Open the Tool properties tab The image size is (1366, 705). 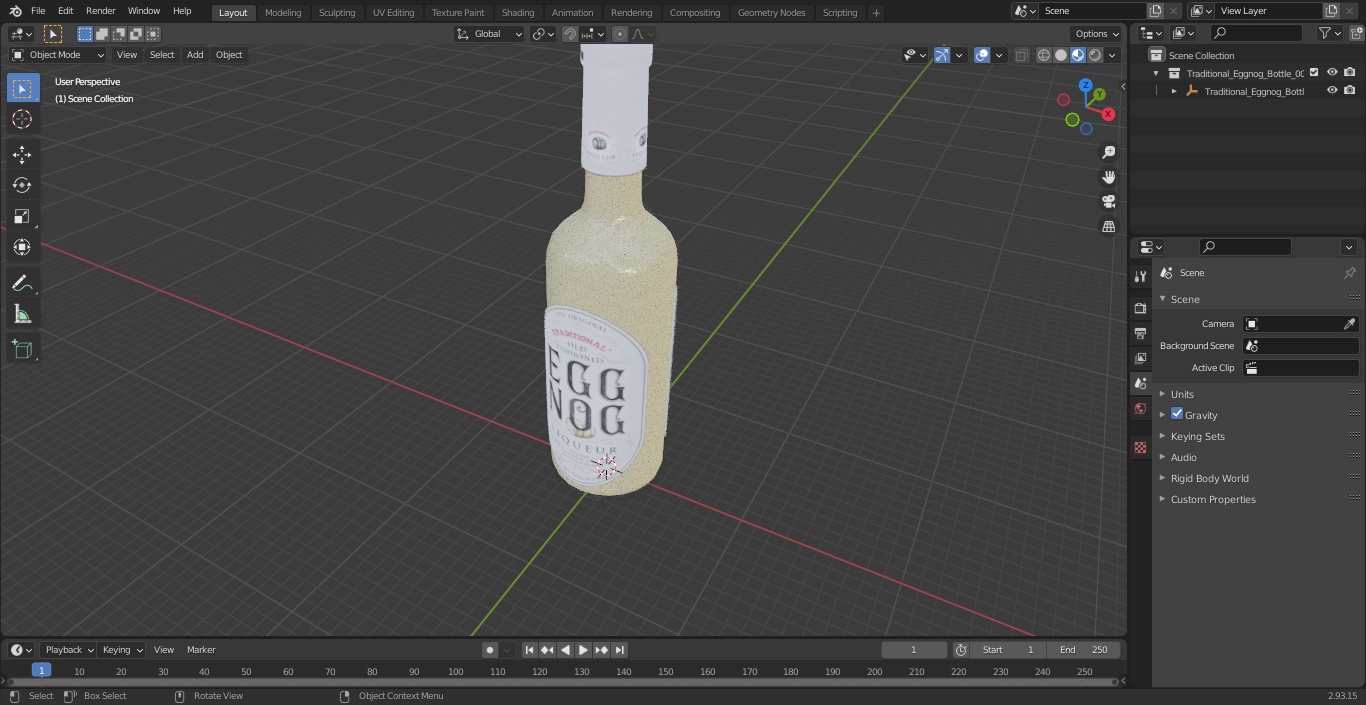tap(1140, 277)
